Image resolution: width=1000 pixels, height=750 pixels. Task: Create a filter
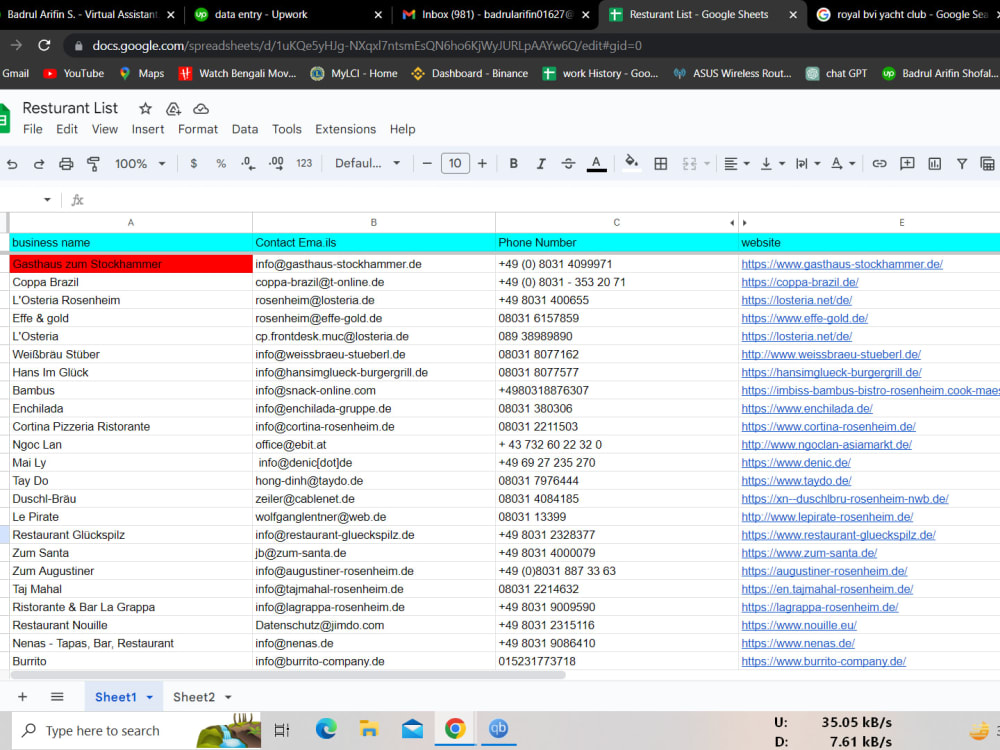click(x=962, y=164)
